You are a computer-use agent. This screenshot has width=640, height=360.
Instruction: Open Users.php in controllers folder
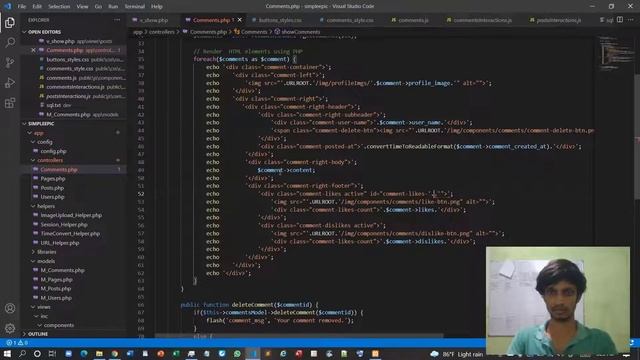click(x=52, y=197)
